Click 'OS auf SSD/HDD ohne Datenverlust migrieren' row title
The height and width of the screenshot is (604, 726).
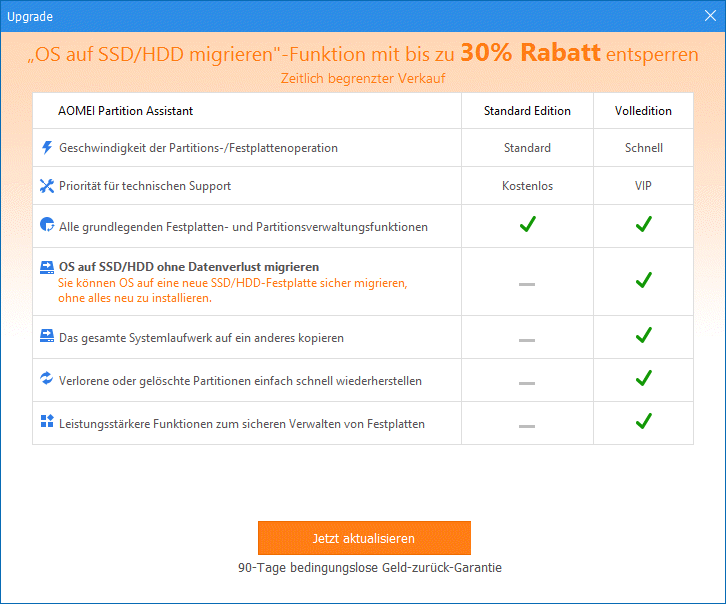189,267
